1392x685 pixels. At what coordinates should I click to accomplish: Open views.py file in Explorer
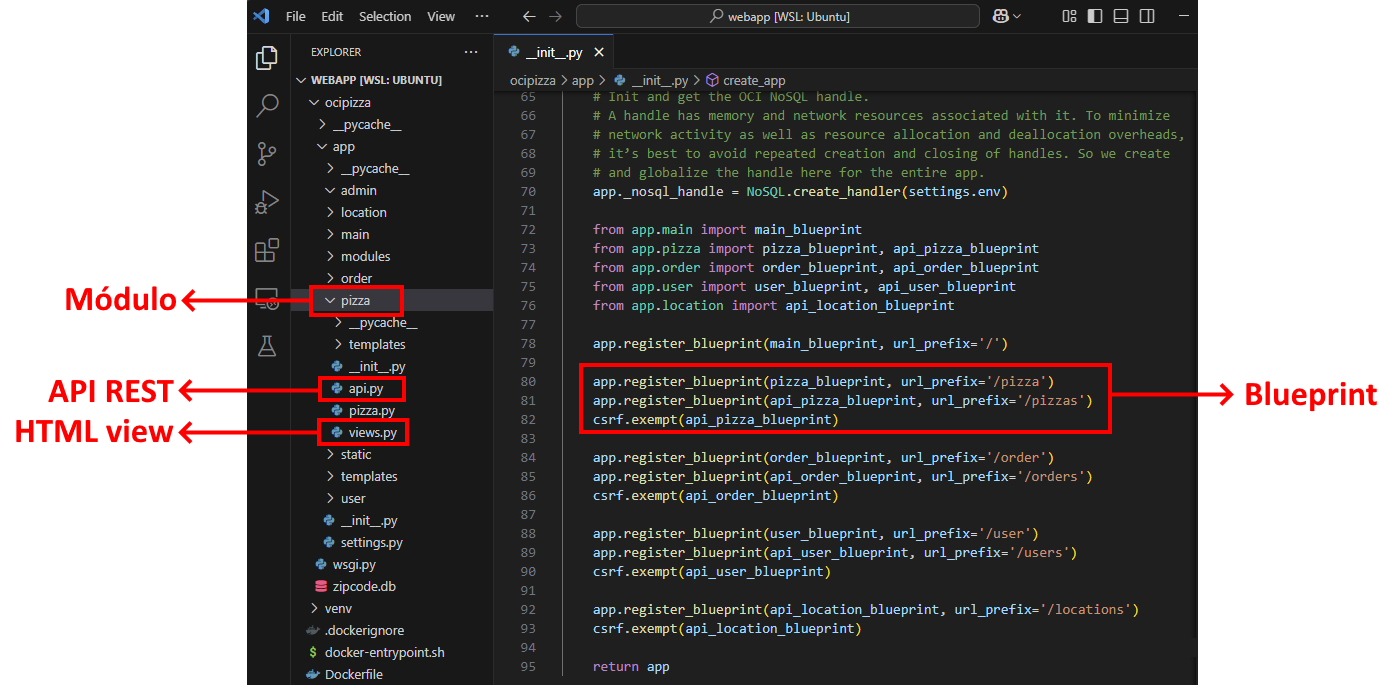click(x=372, y=432)
